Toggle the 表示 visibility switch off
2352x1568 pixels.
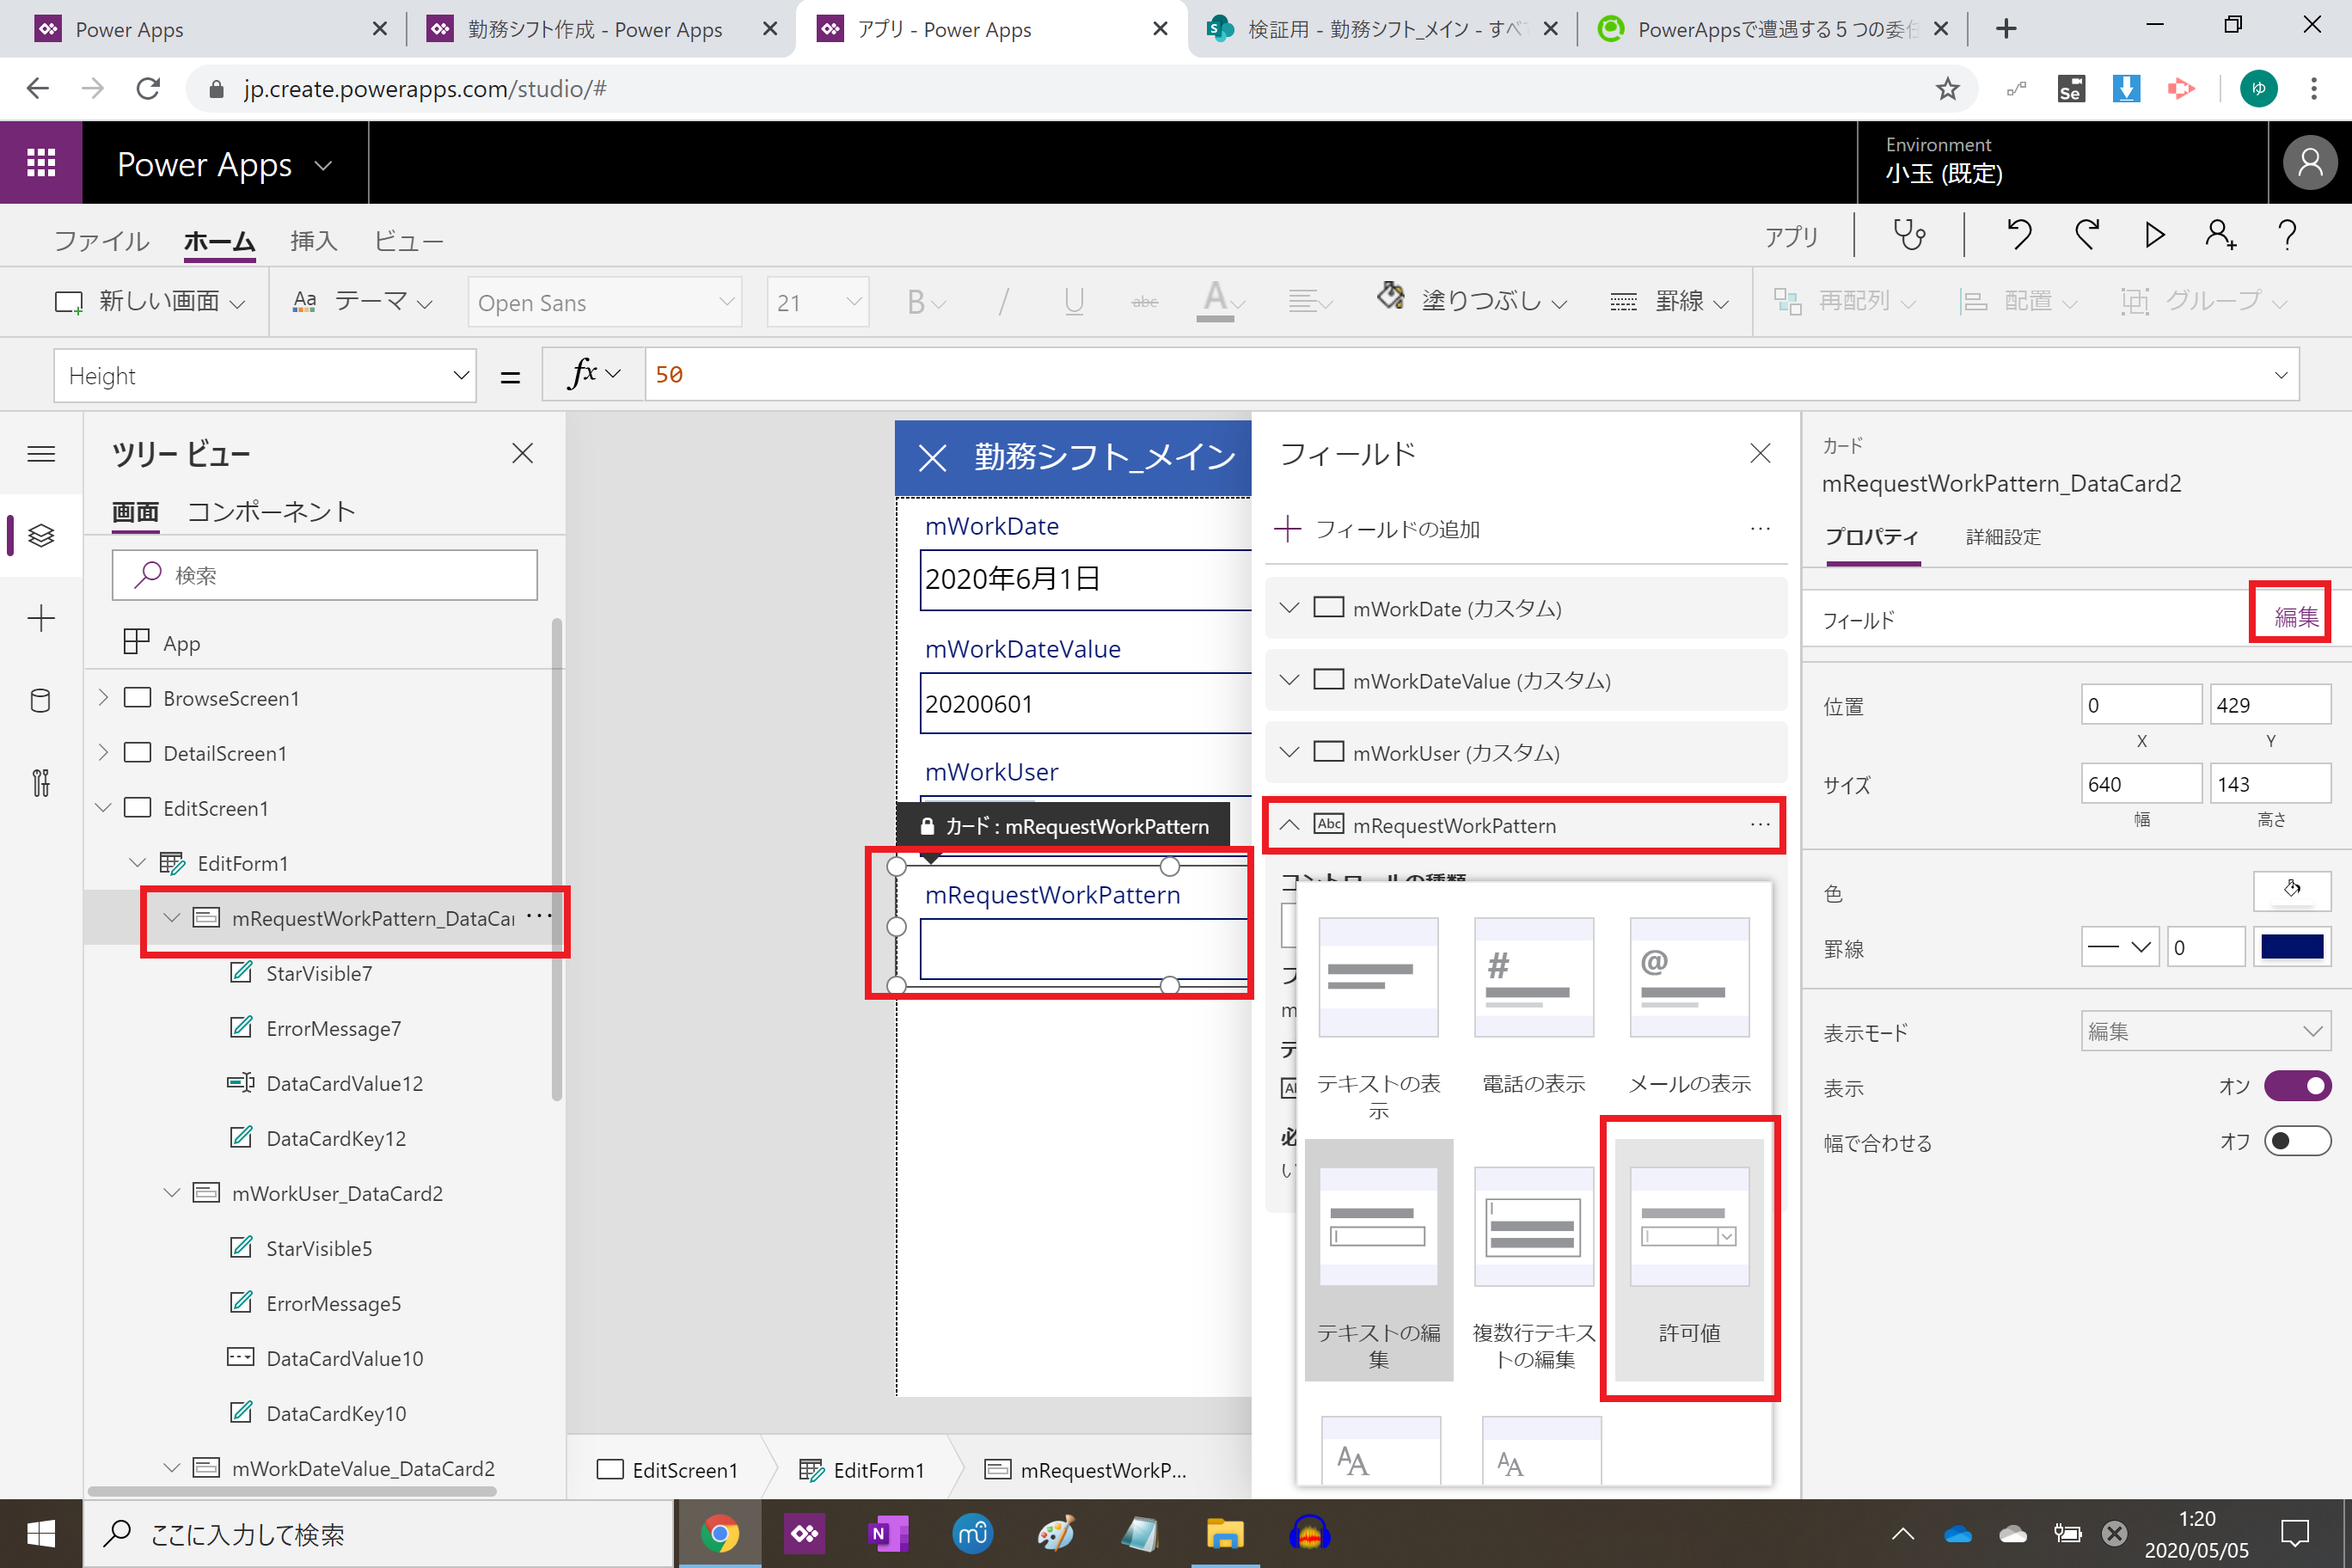click(2297, 1086)
